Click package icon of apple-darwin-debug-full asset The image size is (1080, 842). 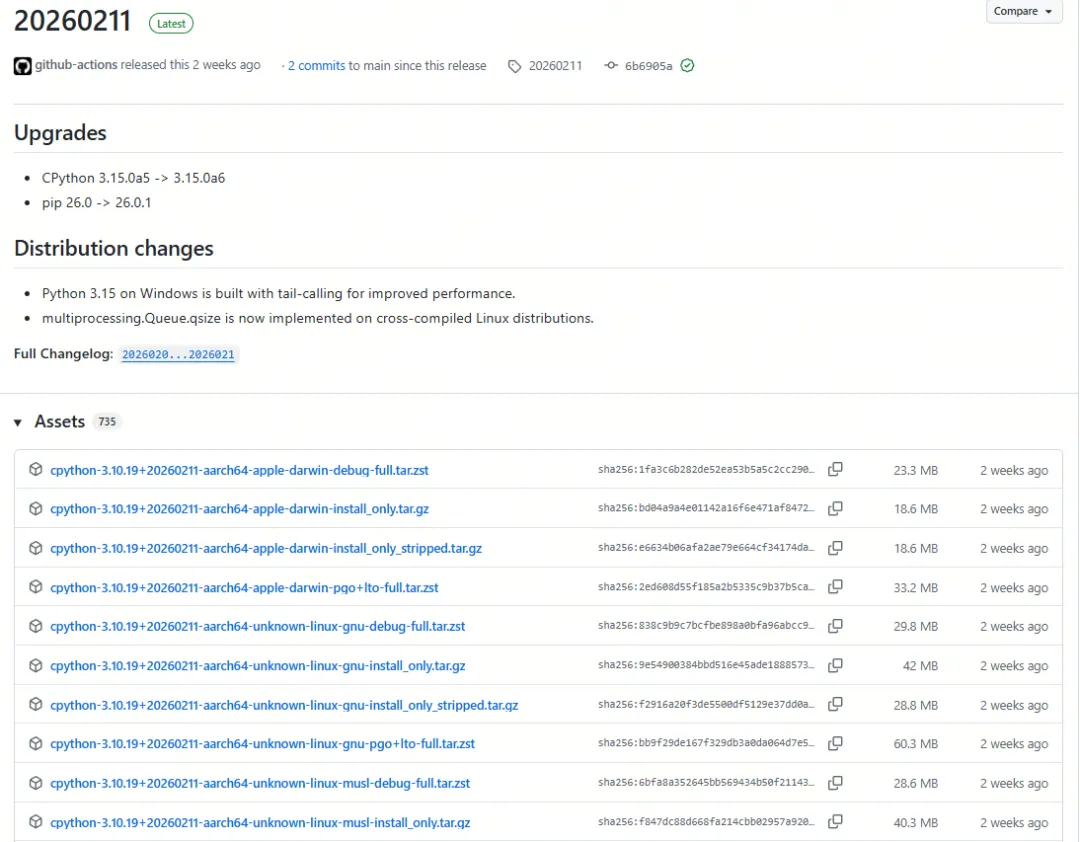point(36,469)
